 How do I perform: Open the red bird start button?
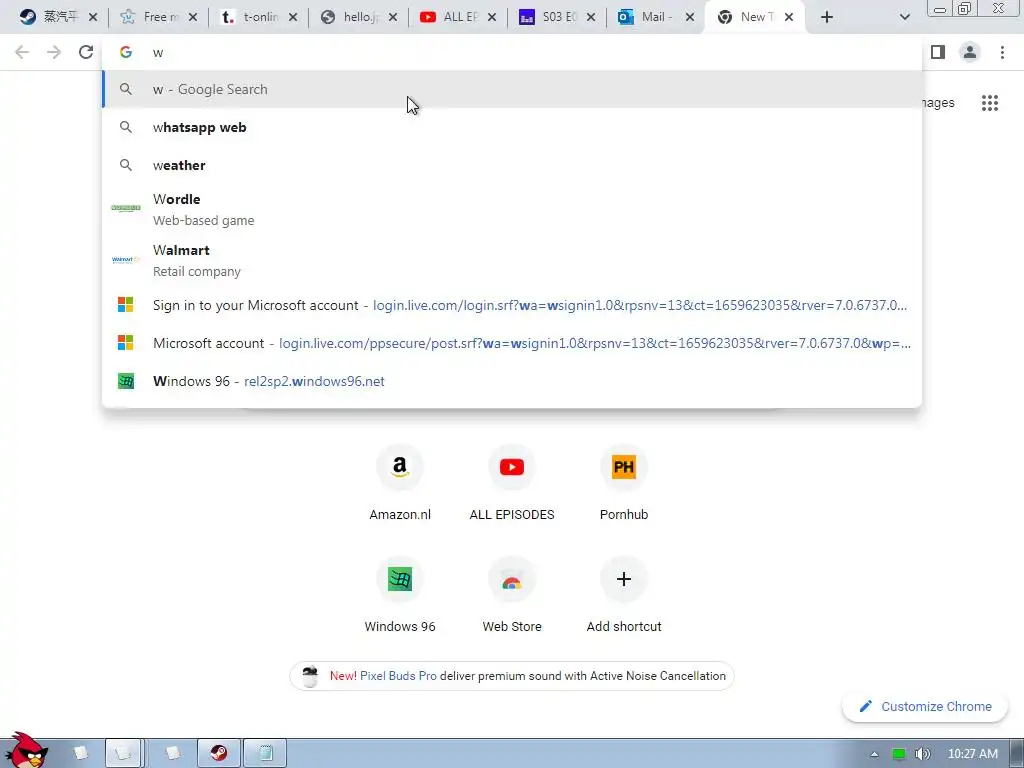click(x=25, y=751)
